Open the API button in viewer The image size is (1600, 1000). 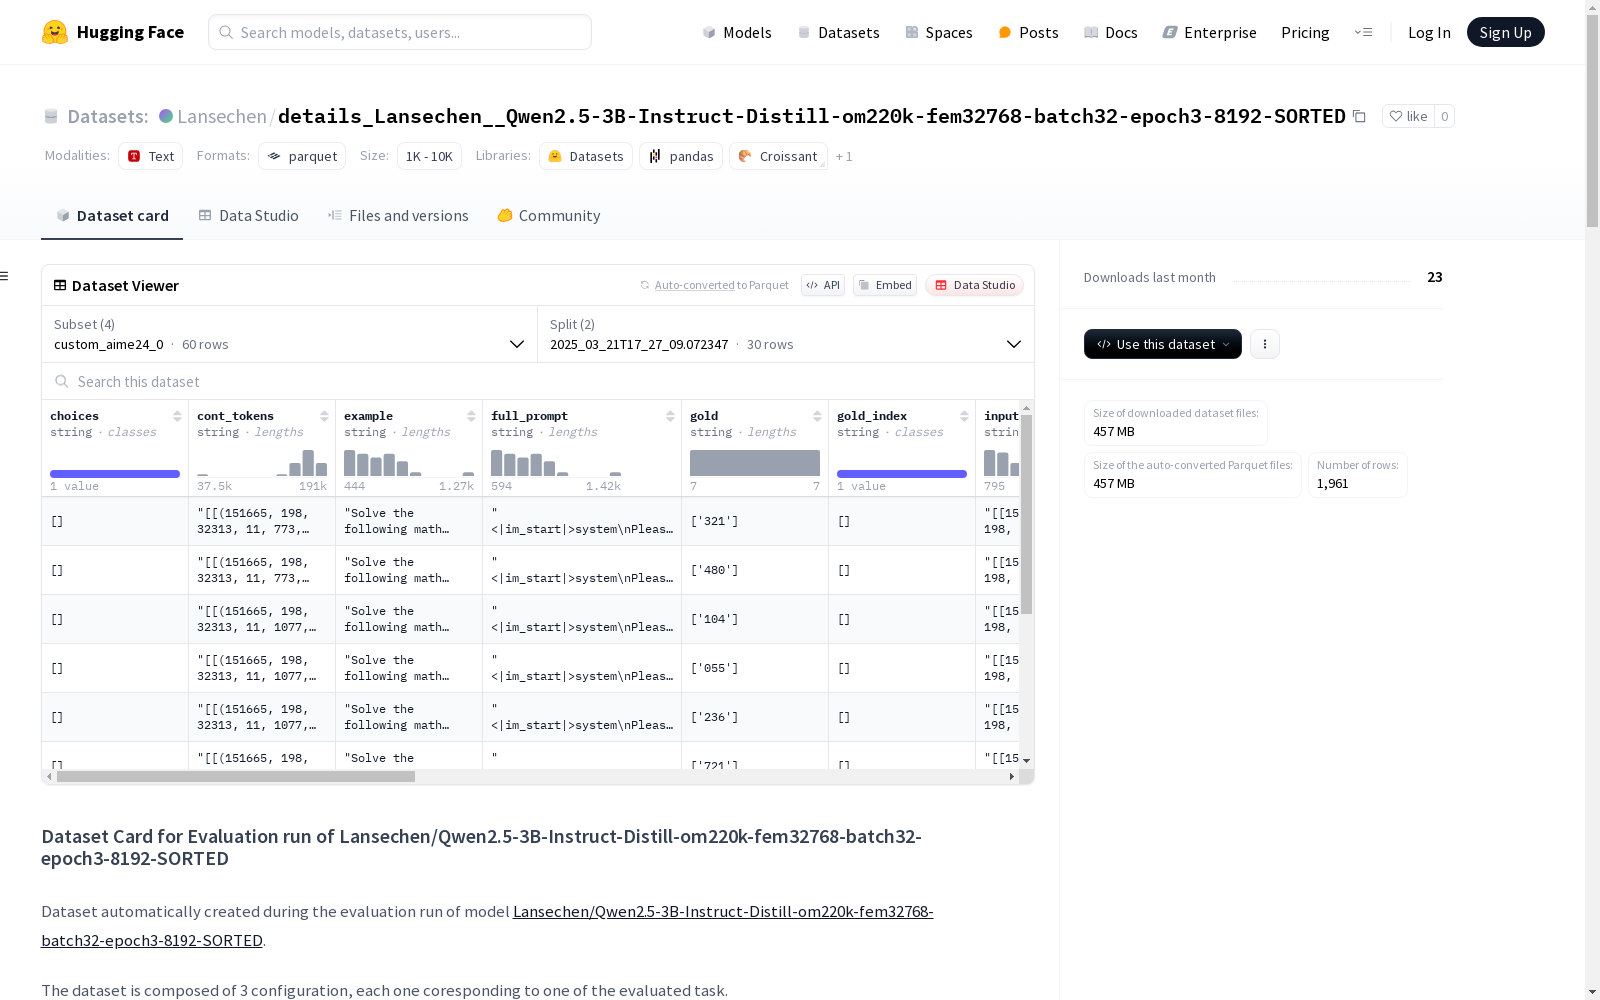(x=823, y=285)
